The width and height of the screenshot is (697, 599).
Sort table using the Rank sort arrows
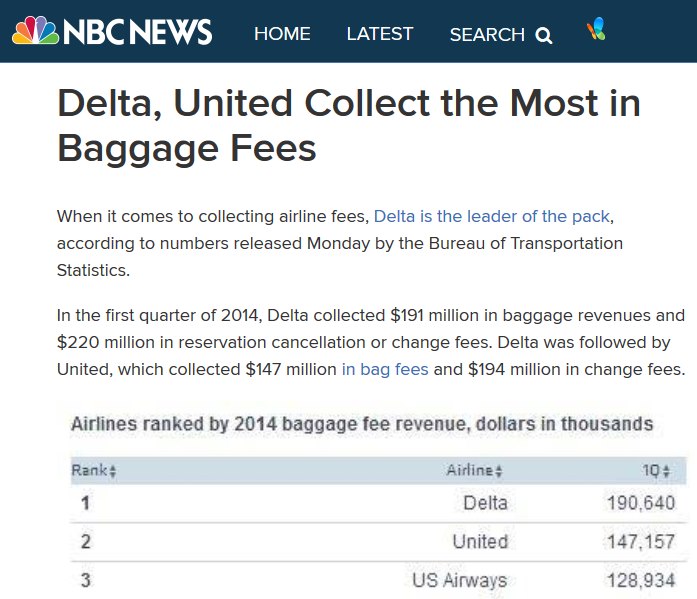pyautogui.click(x=113, y=471)
